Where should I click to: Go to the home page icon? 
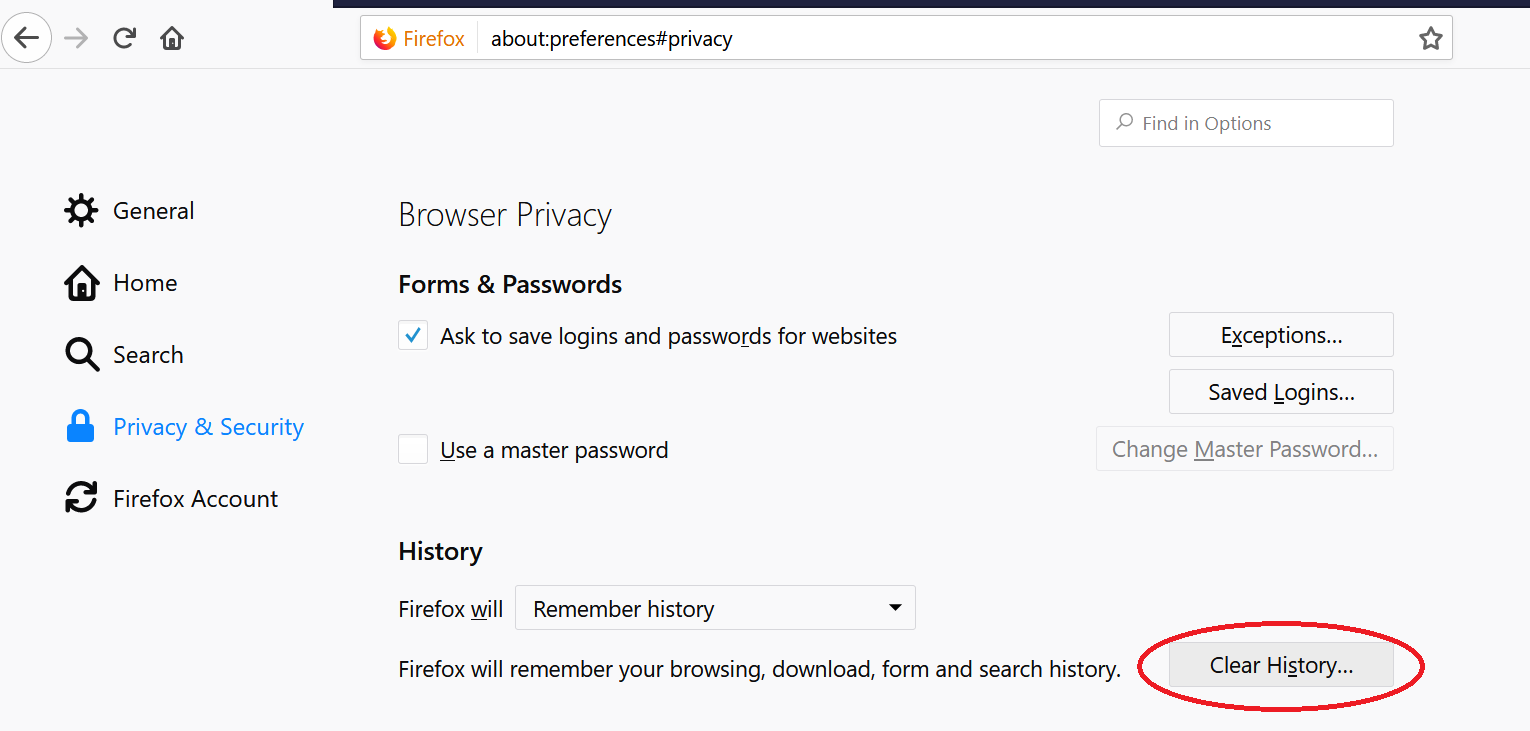172,39
